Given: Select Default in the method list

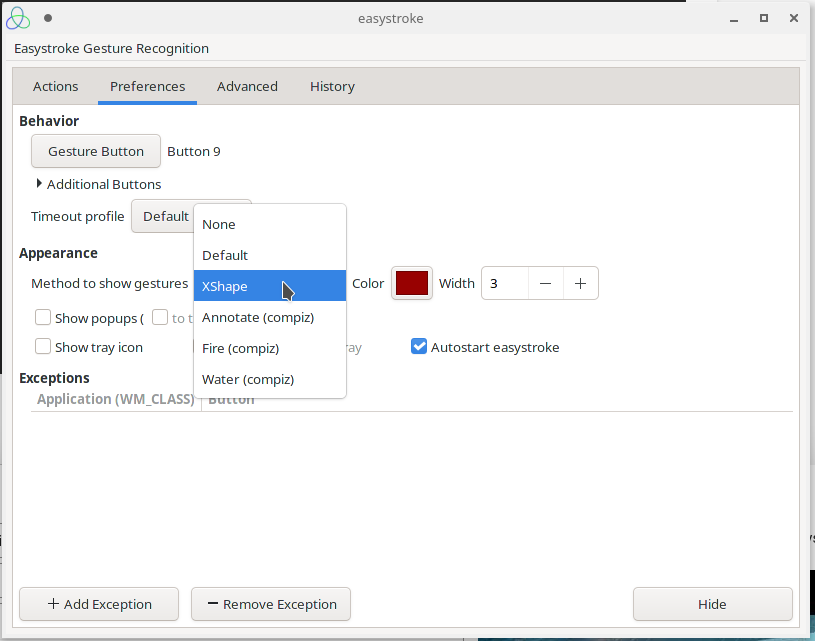Looking at the screenshot, I should (270, 255).
